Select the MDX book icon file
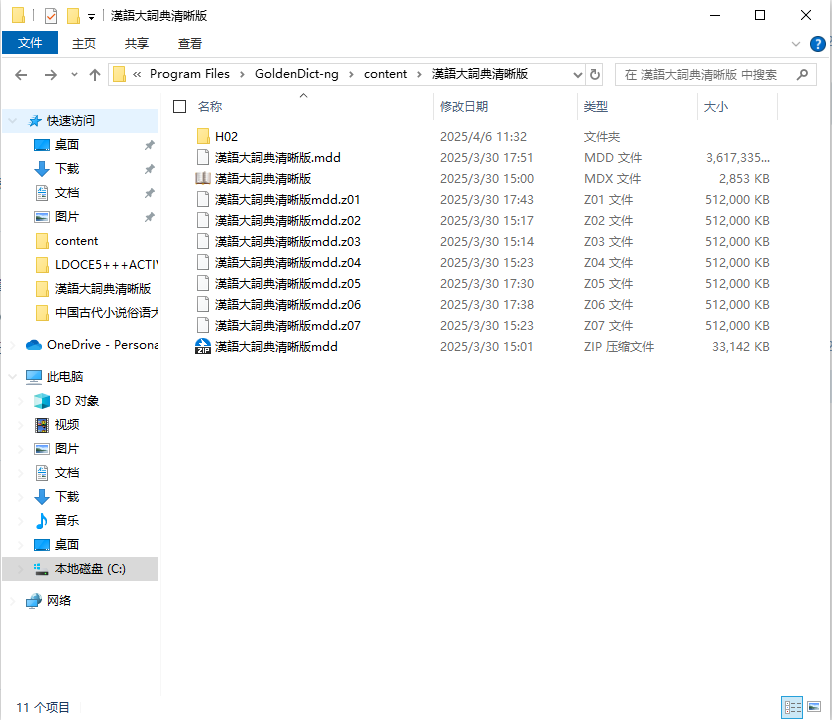 tap(203, 178)
